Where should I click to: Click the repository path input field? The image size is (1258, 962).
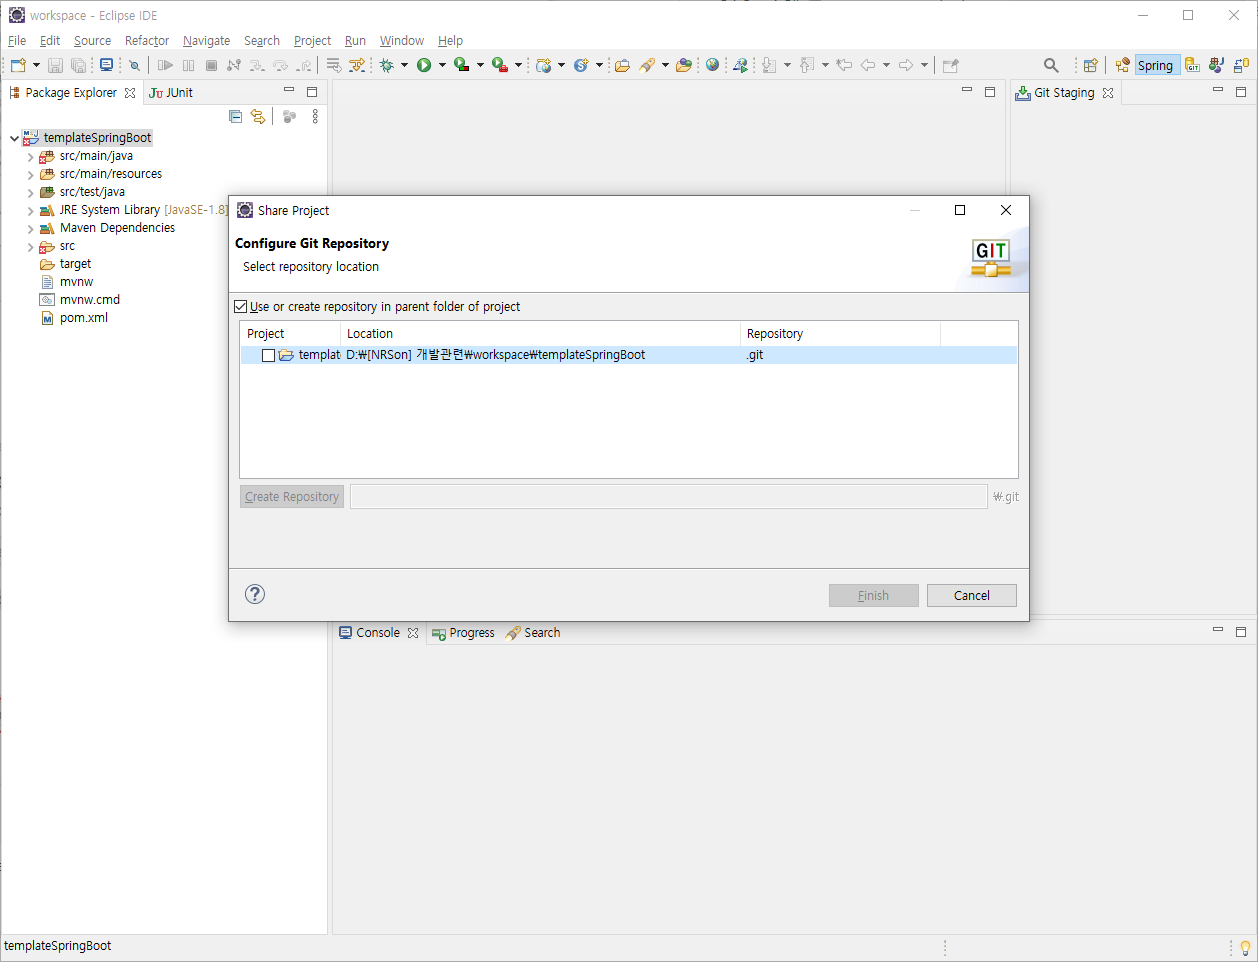click(670, 496)
